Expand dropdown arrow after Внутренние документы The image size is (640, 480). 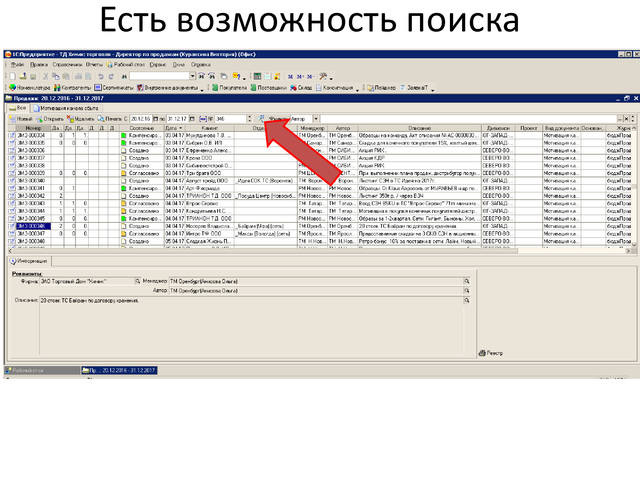coord(202,89)
